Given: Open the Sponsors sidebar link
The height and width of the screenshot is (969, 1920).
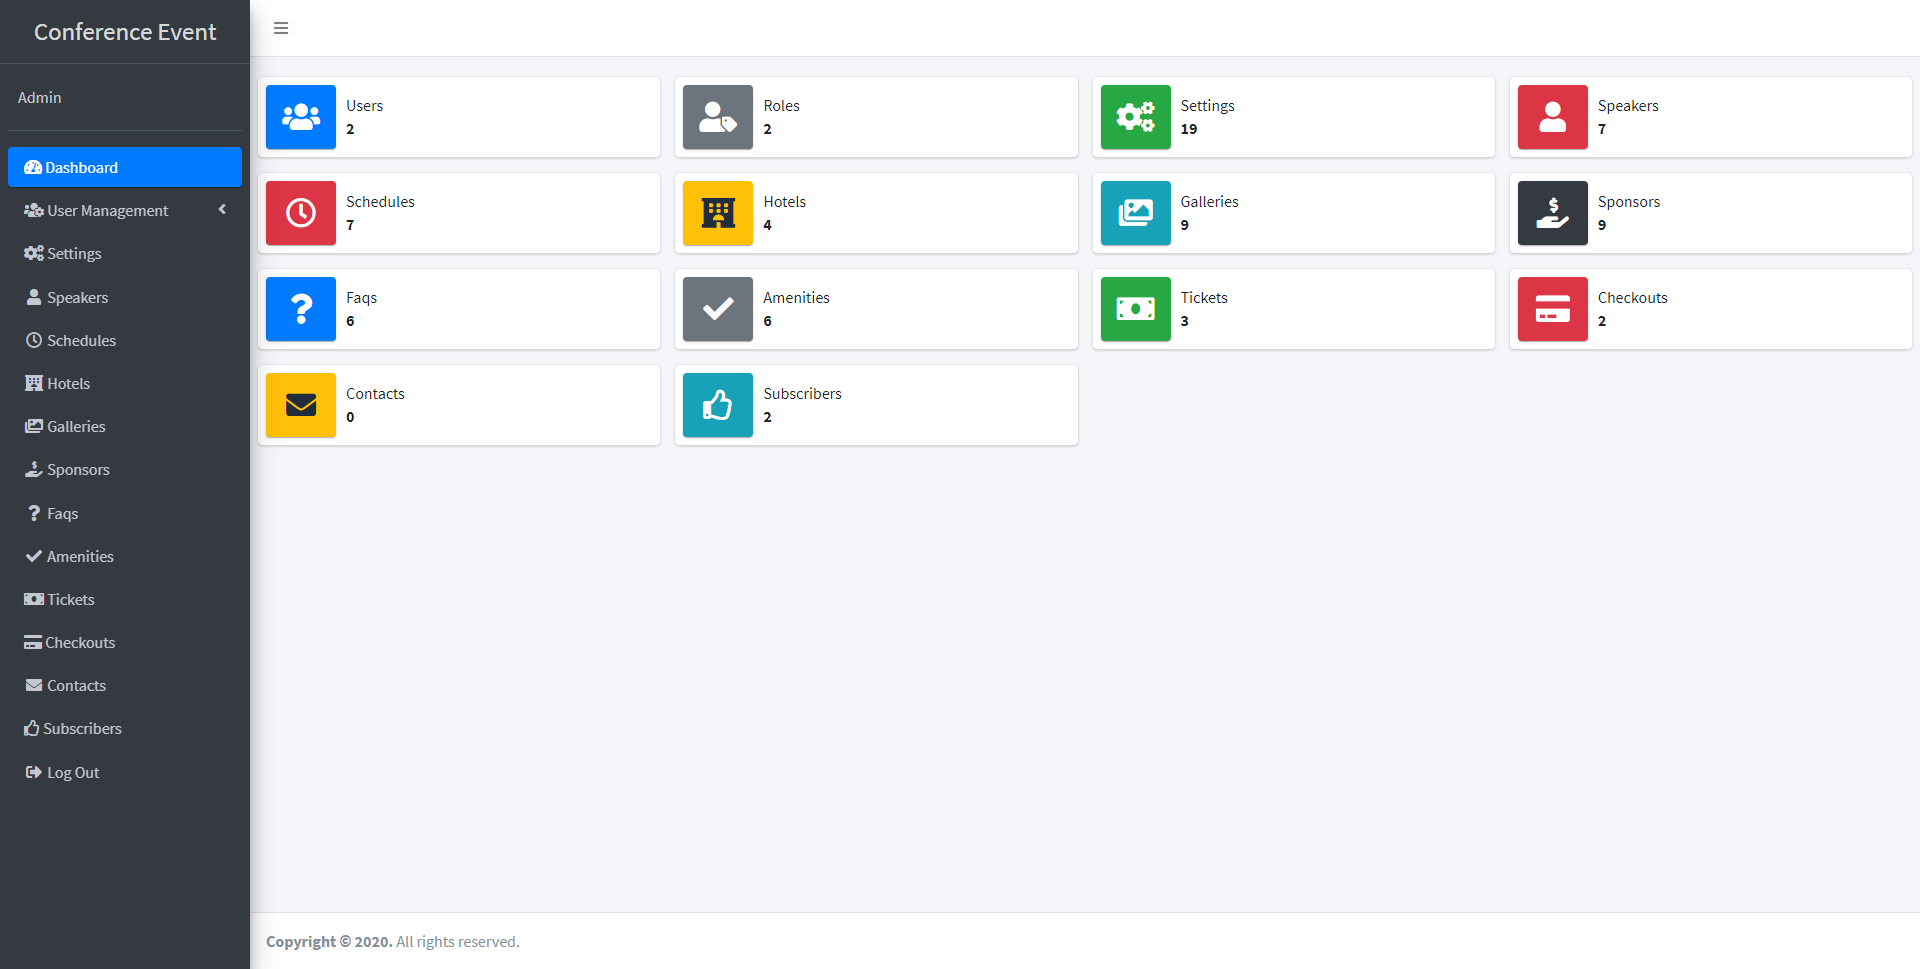Looking at the screenshot, I should coord(125,469).
